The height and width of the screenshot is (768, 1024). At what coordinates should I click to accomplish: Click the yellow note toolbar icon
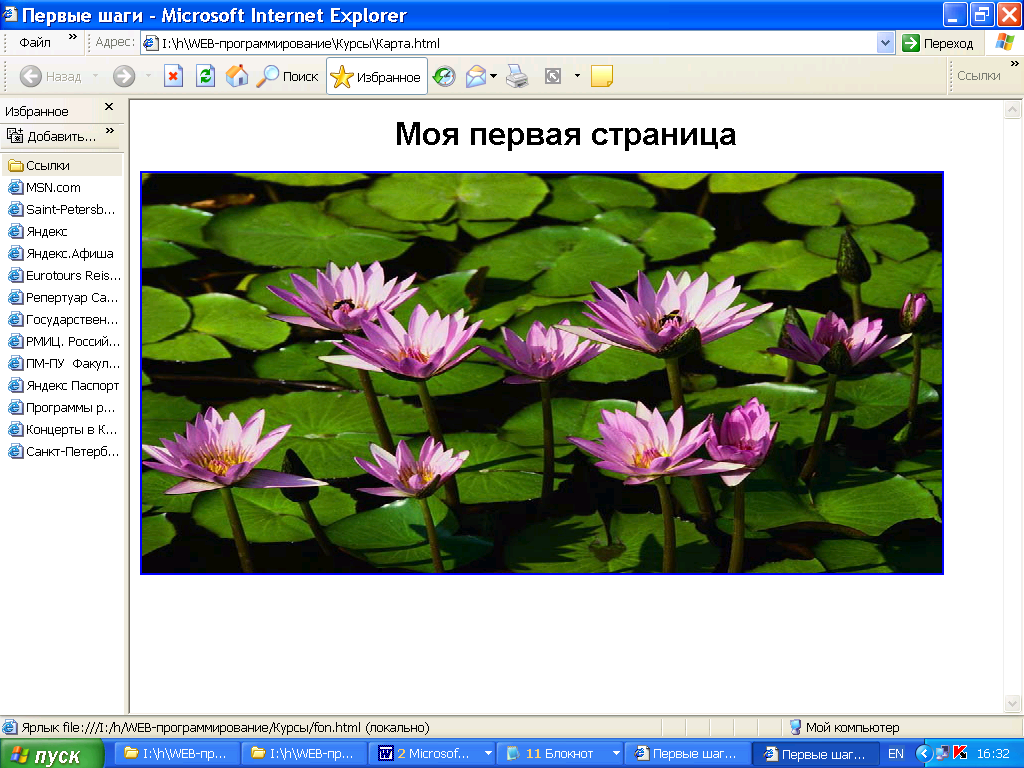click(601, 76)
